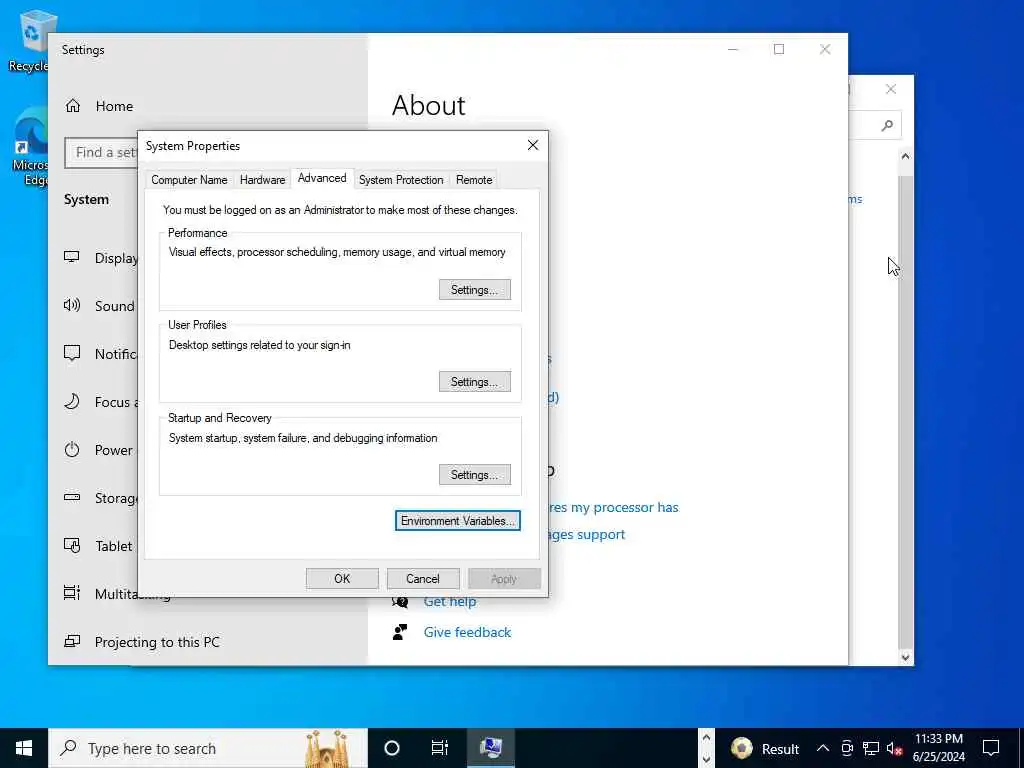Screen dimensions: 1024x768
Task: Click the taskbar clock and date
Action: click(939, 748)
